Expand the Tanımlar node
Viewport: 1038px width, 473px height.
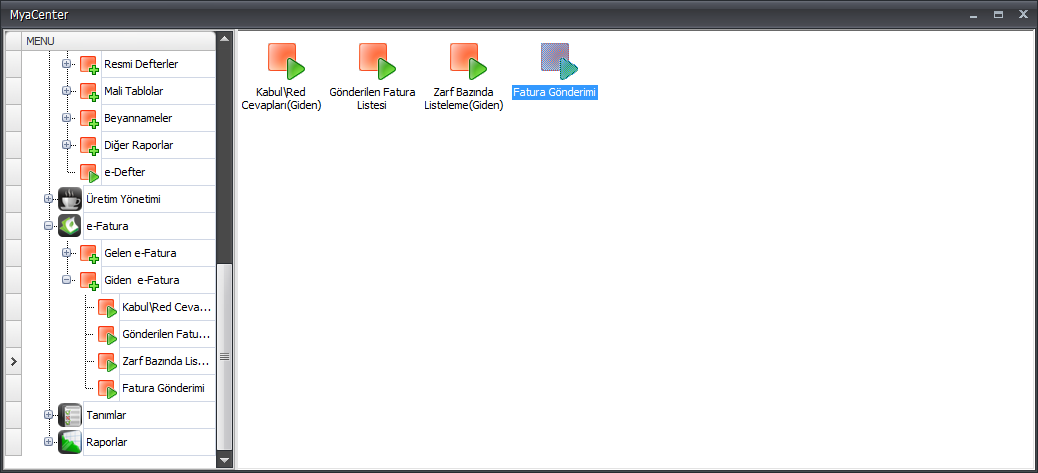click(x=48, y=415)
